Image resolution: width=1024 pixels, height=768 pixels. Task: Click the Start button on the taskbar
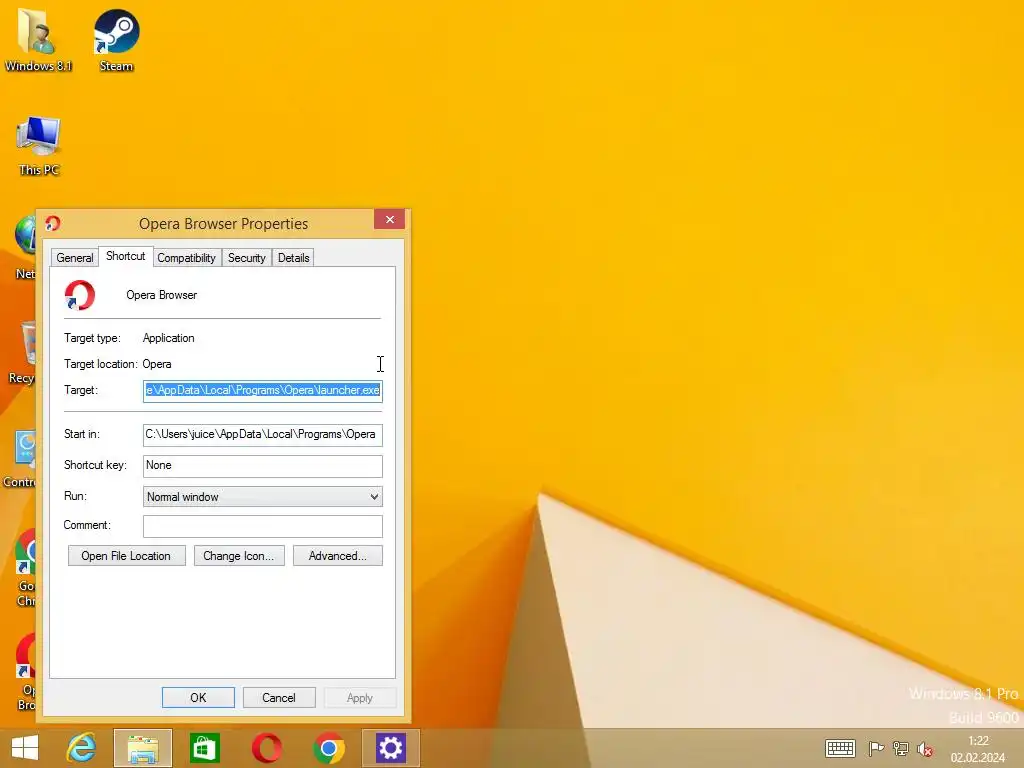(x=25, y=748)
